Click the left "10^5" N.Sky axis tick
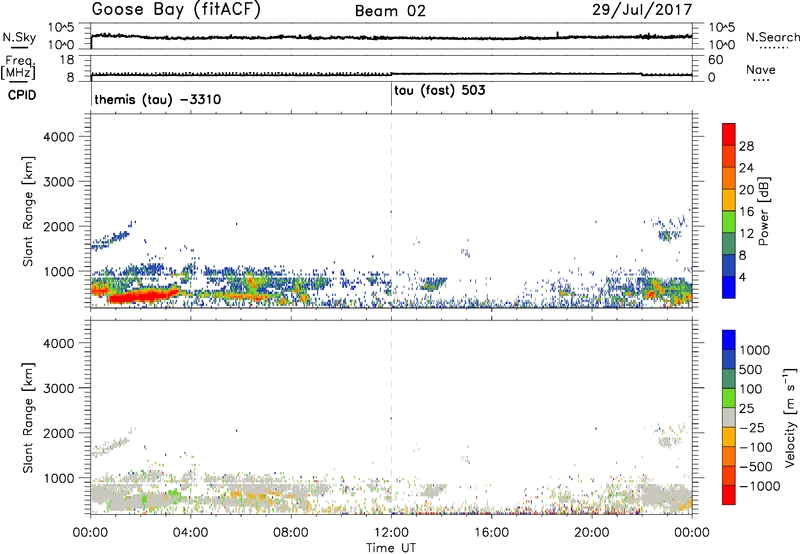This screenshot has width=800, height=554. (x=61, y=28)
